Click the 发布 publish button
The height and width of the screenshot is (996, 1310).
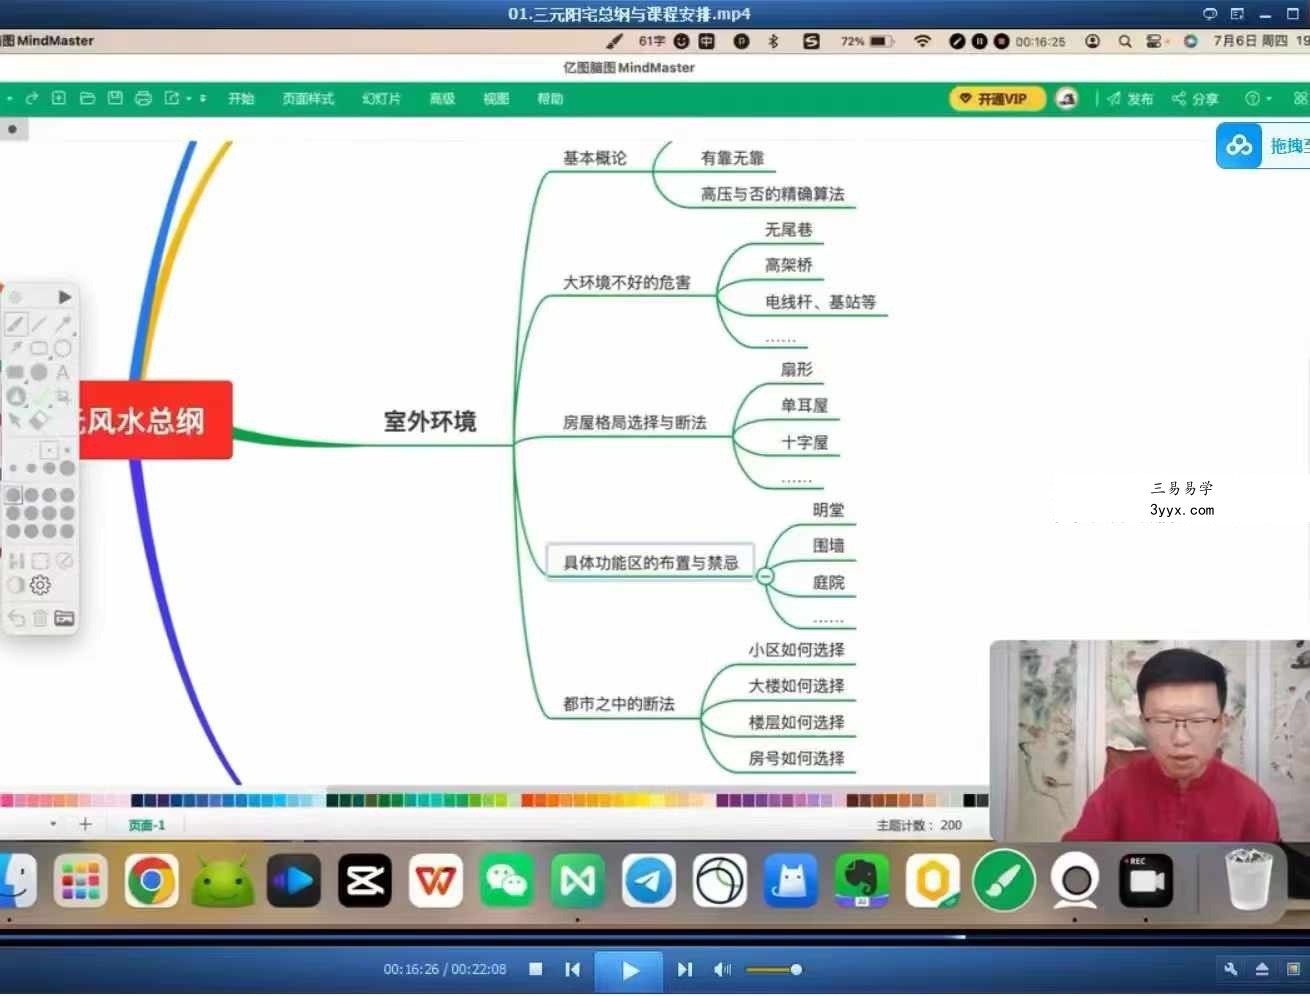coord(1130,98)
